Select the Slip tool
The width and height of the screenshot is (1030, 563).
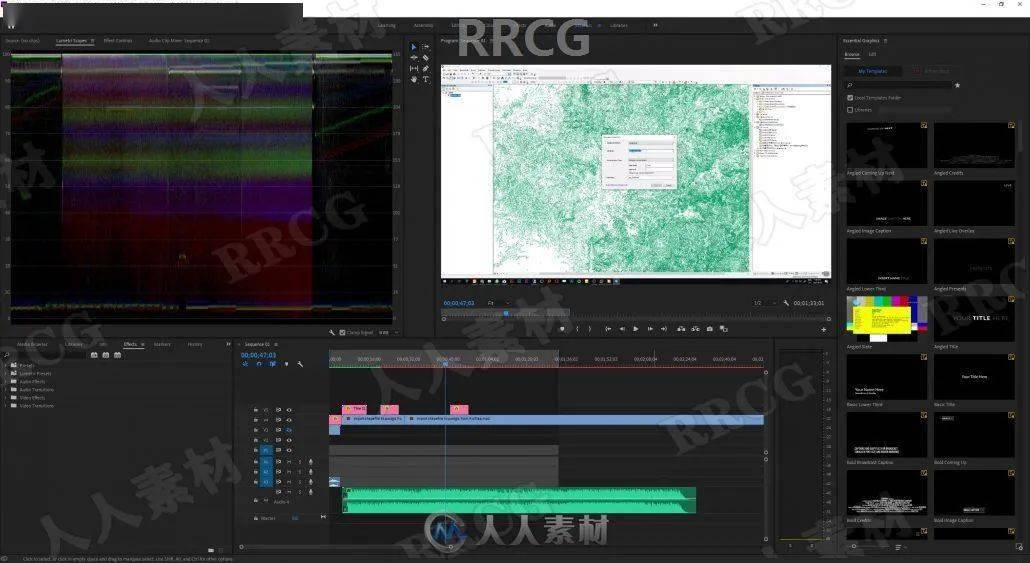(413, 68)
